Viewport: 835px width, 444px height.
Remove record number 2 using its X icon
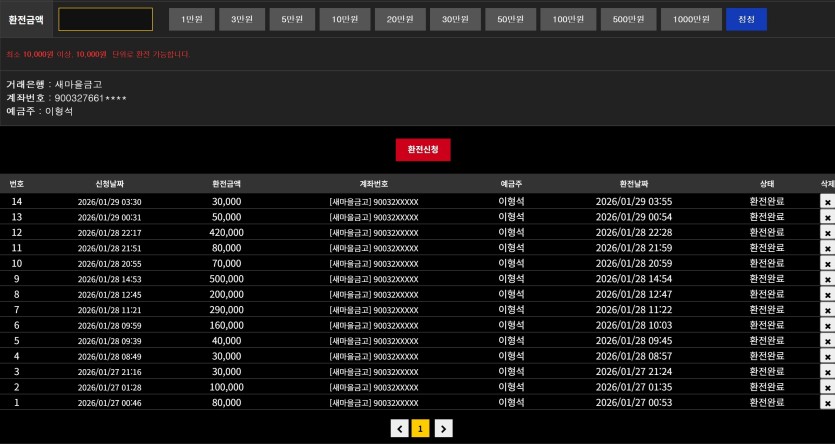[x=827, y=387]
